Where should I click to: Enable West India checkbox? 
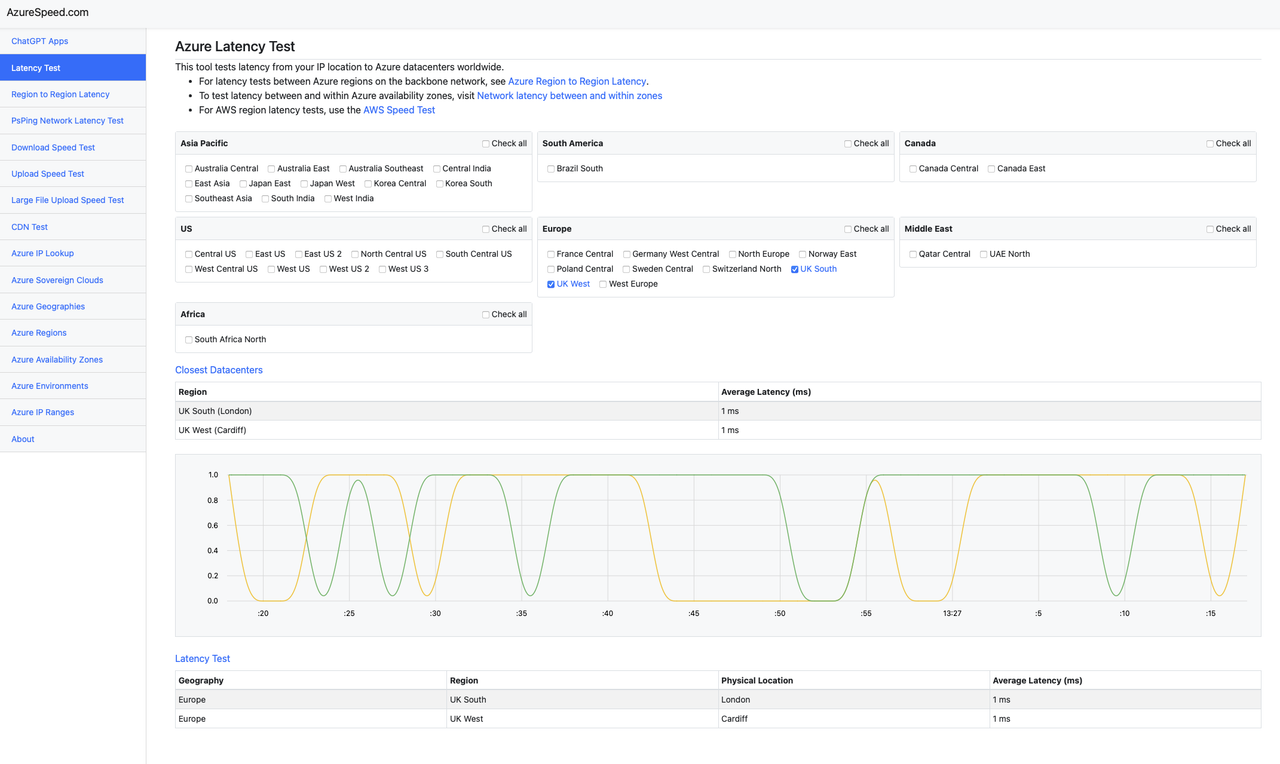(328, 199)
